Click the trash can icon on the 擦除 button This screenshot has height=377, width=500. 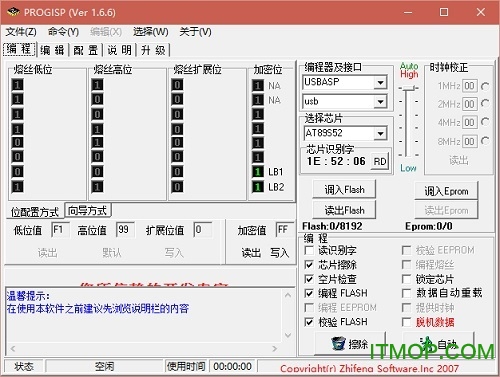coord(338,343)
